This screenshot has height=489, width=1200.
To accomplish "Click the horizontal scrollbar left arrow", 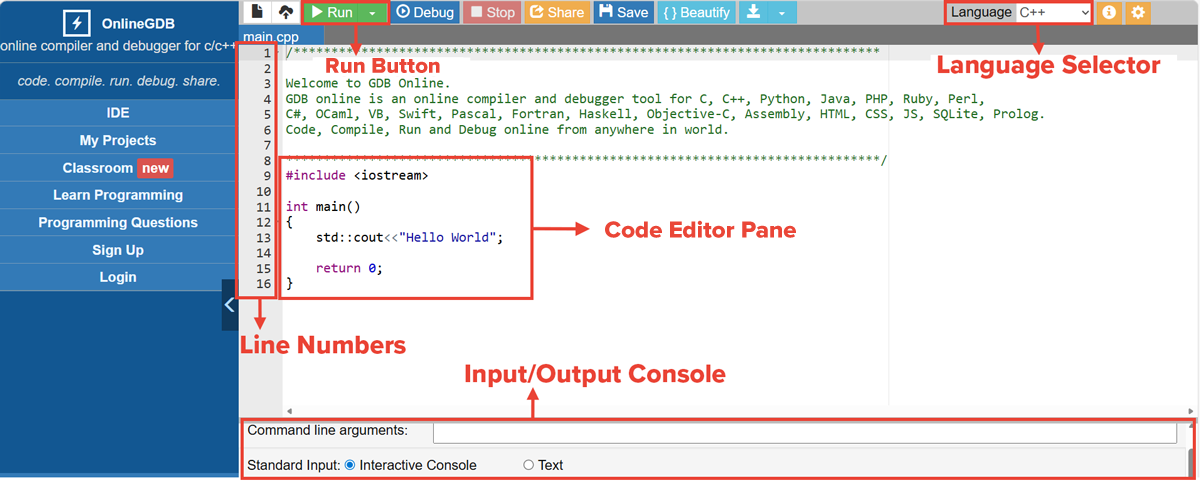I will [288, 411].
